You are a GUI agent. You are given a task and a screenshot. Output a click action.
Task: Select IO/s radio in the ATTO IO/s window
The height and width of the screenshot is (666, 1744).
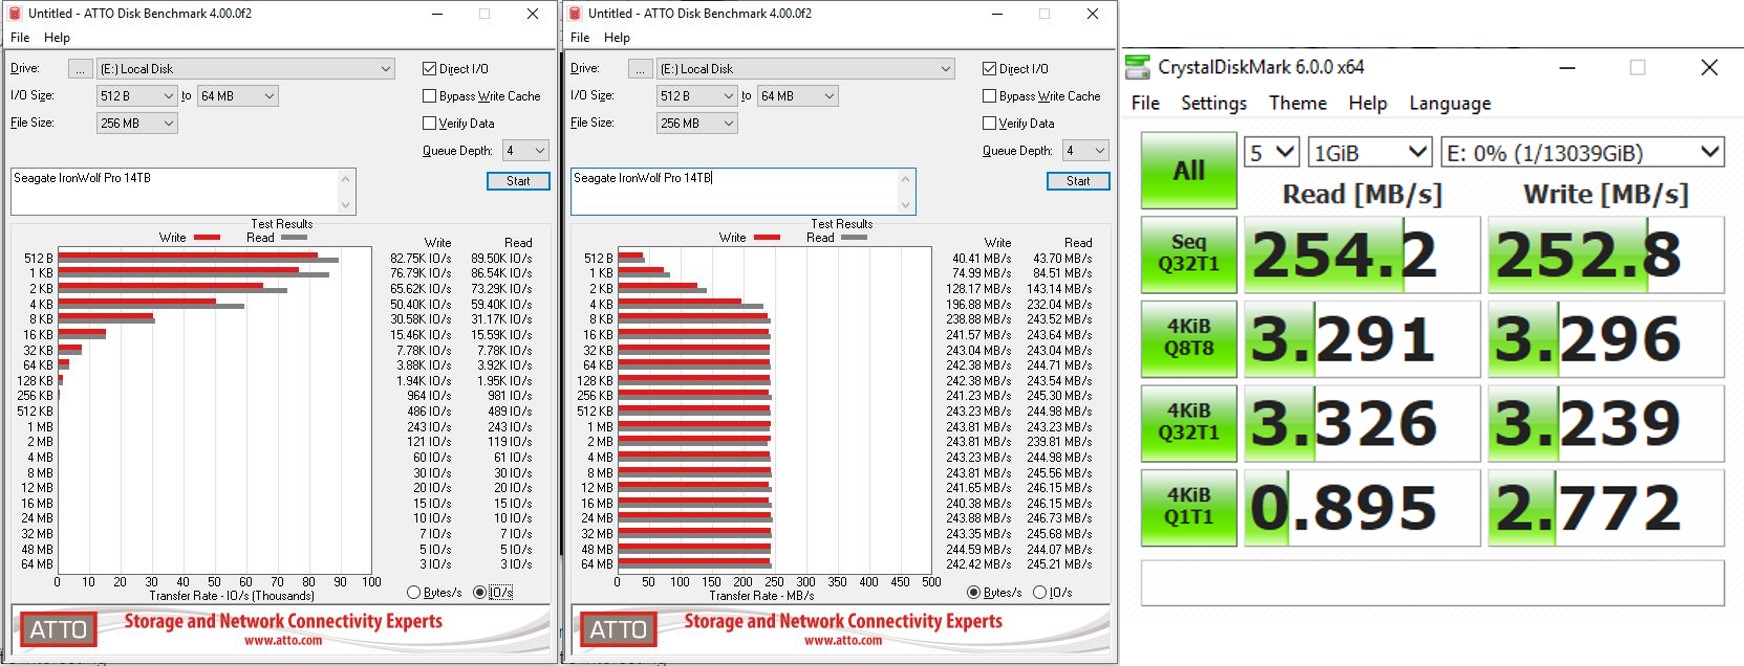coord(480,592)
